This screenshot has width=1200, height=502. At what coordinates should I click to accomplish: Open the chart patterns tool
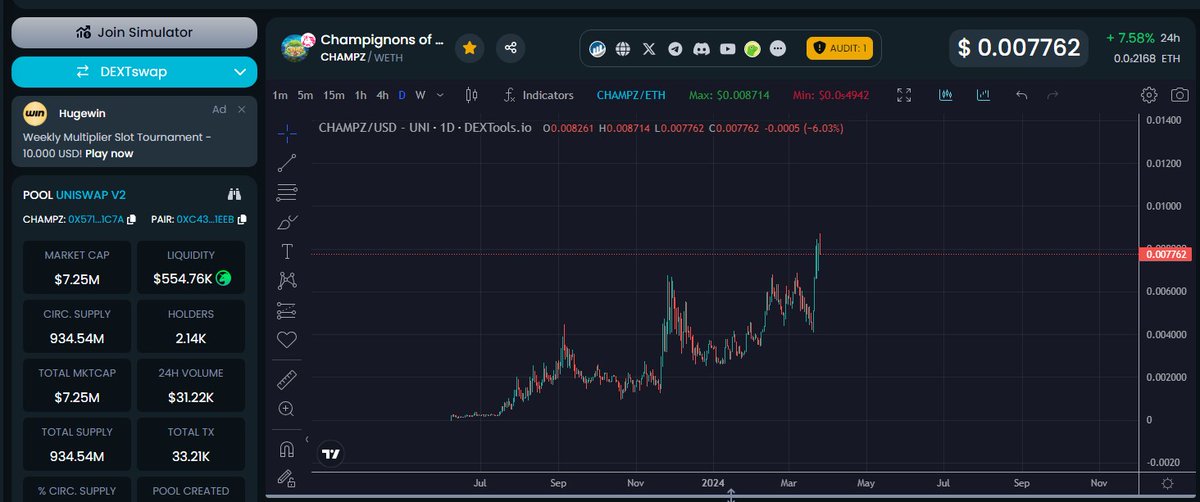(287, 280)
